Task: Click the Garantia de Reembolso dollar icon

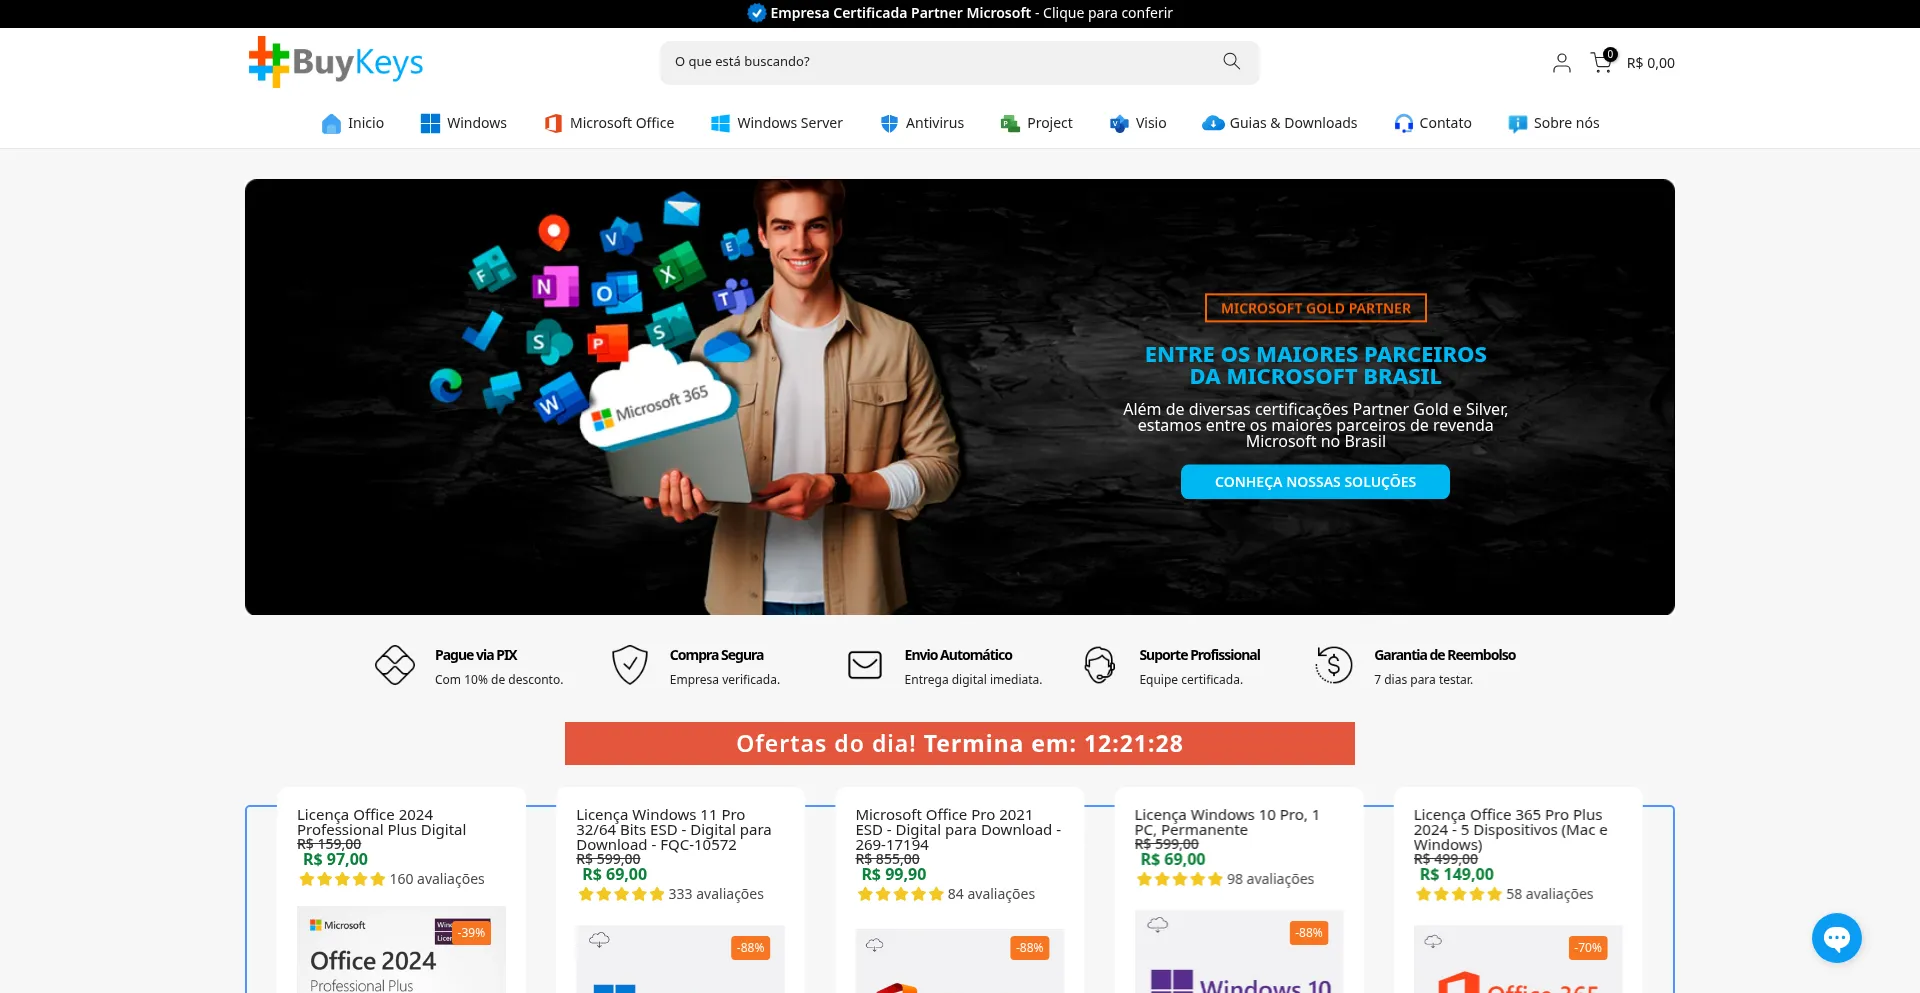Action: tap(1333, 665)
